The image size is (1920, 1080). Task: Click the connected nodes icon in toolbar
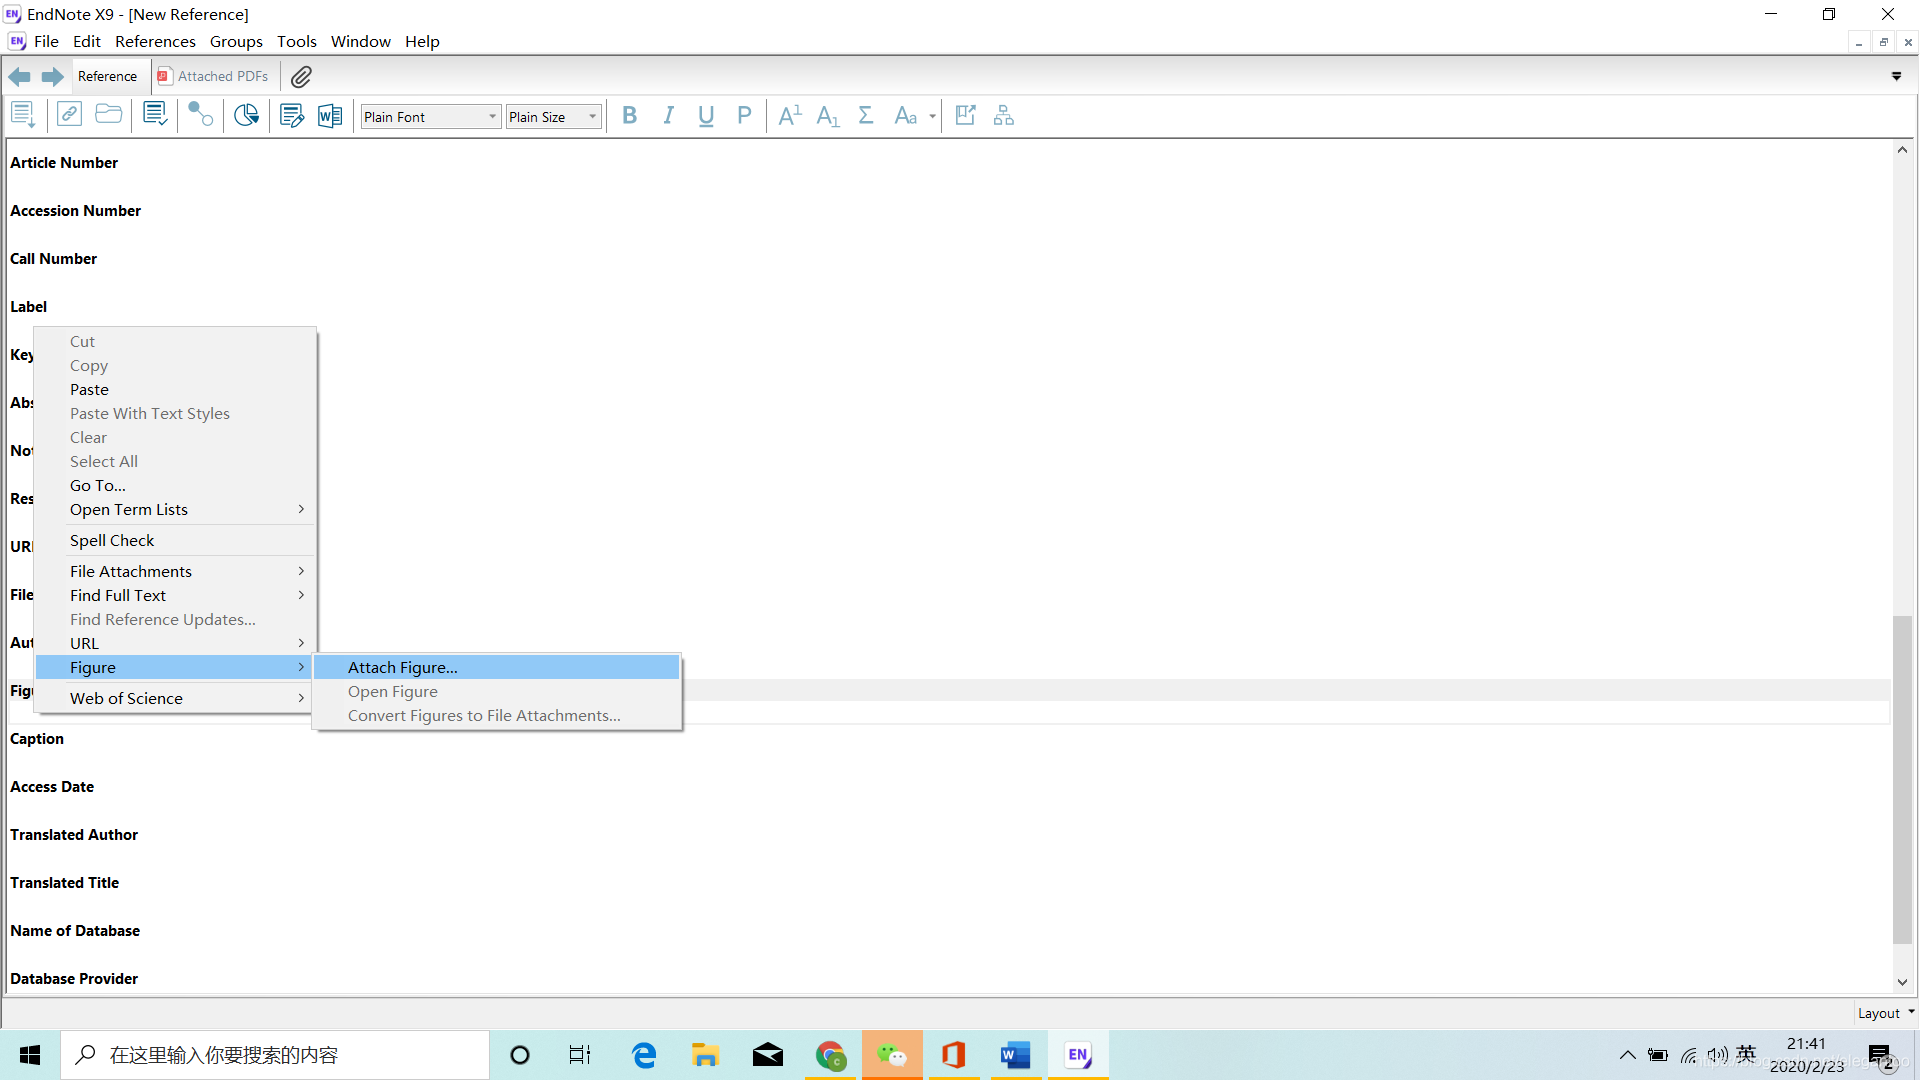click(x=200, y=115)
